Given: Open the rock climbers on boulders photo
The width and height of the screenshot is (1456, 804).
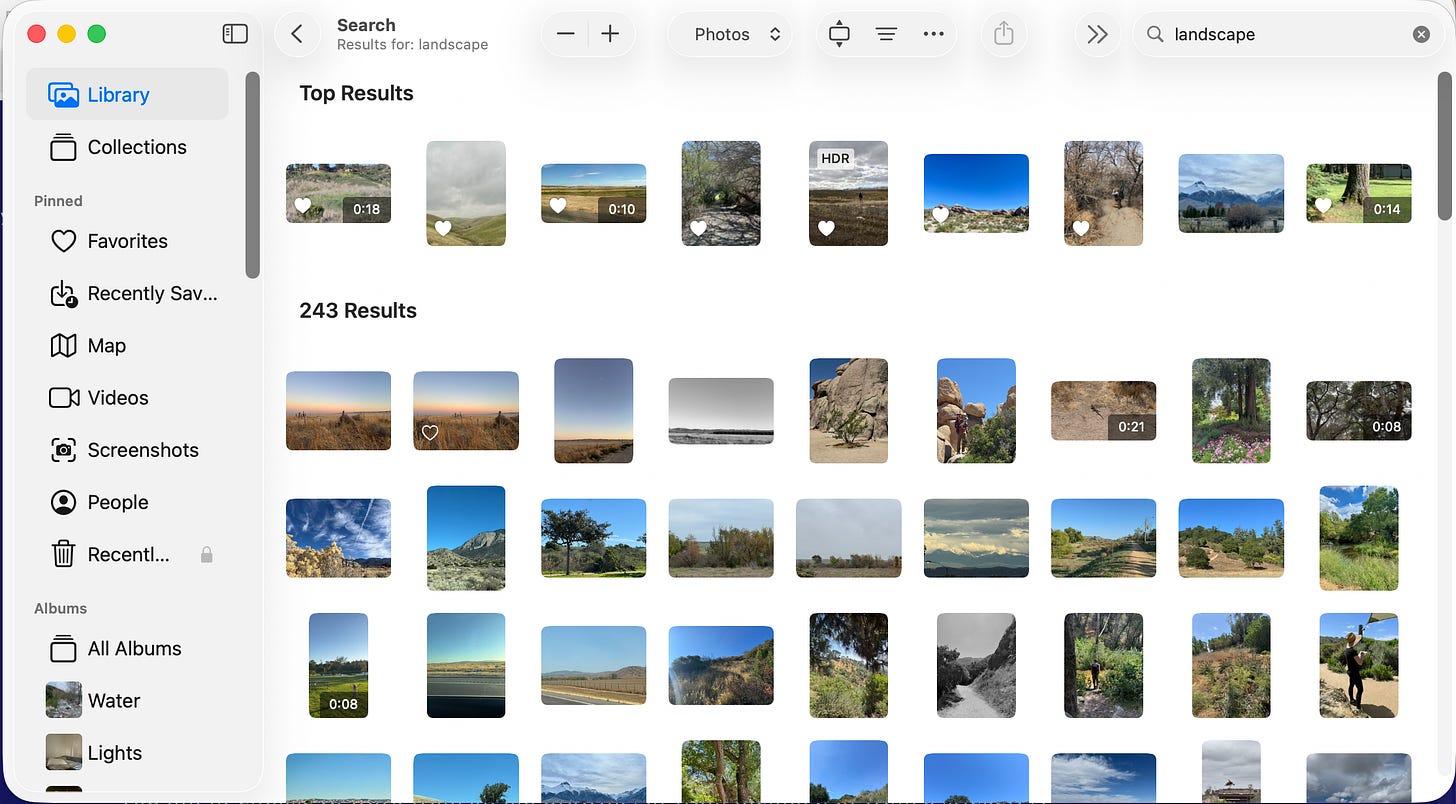Looking at the screenshot, I should [976, 411].
